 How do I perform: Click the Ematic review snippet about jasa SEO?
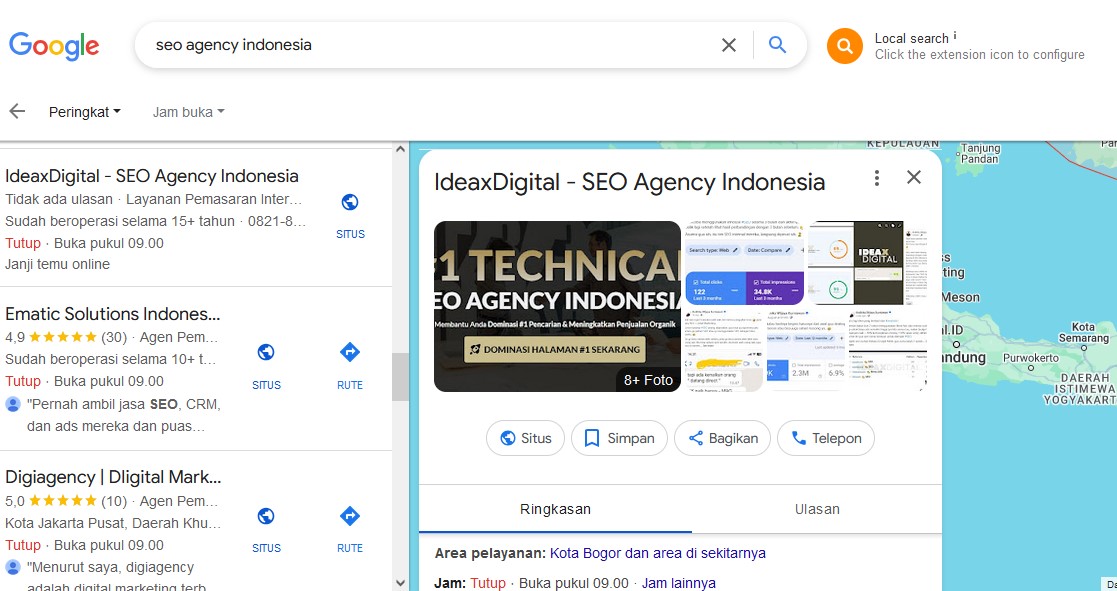pos(123,415)
